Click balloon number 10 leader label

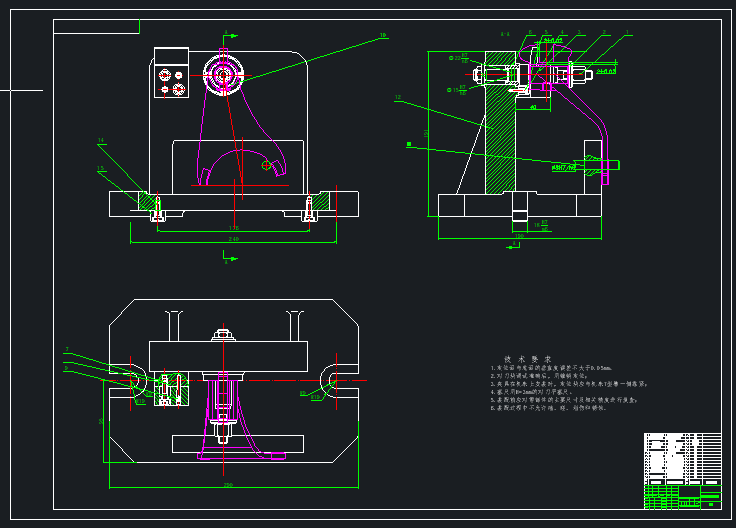click(x=383, y=35)
